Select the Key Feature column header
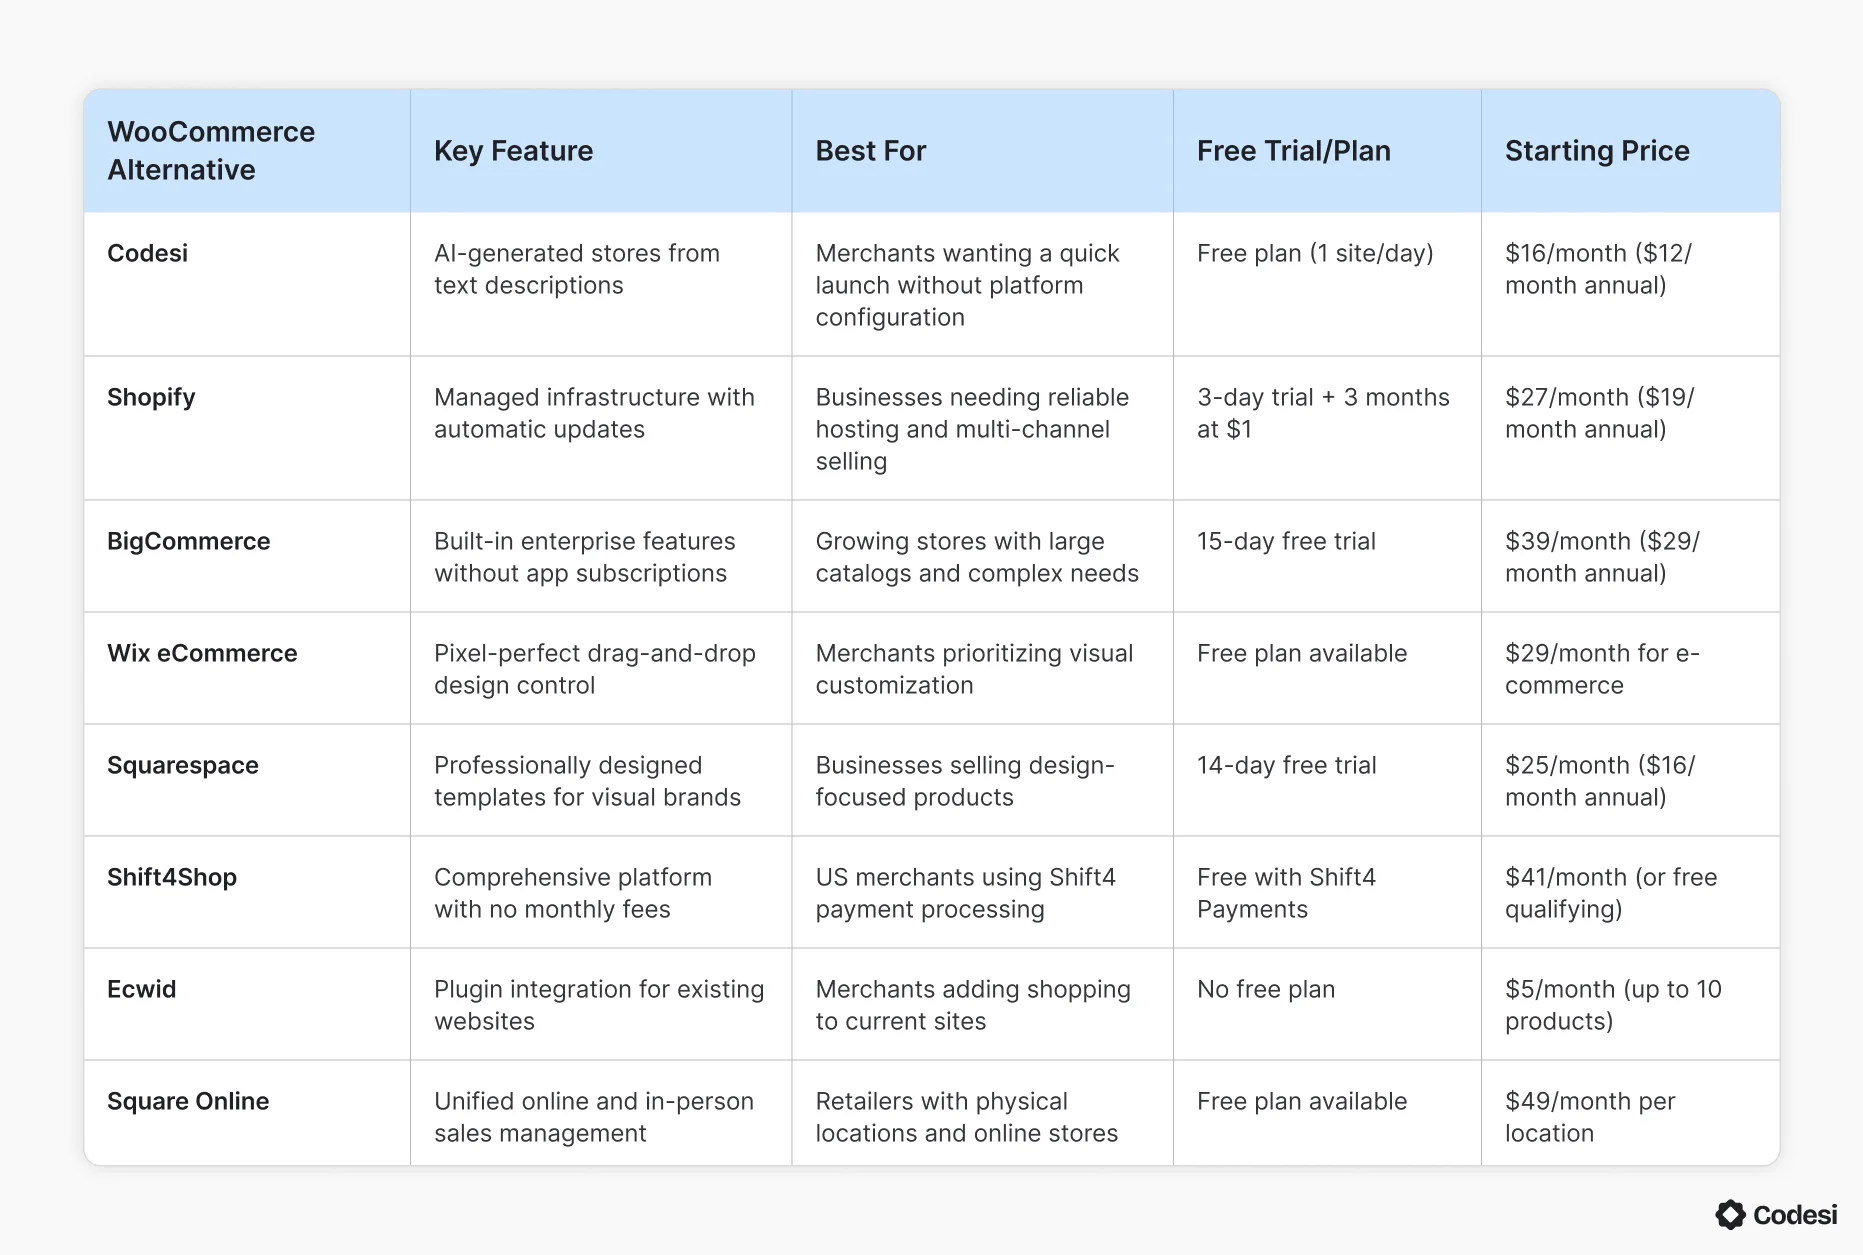 click(513, 151)
